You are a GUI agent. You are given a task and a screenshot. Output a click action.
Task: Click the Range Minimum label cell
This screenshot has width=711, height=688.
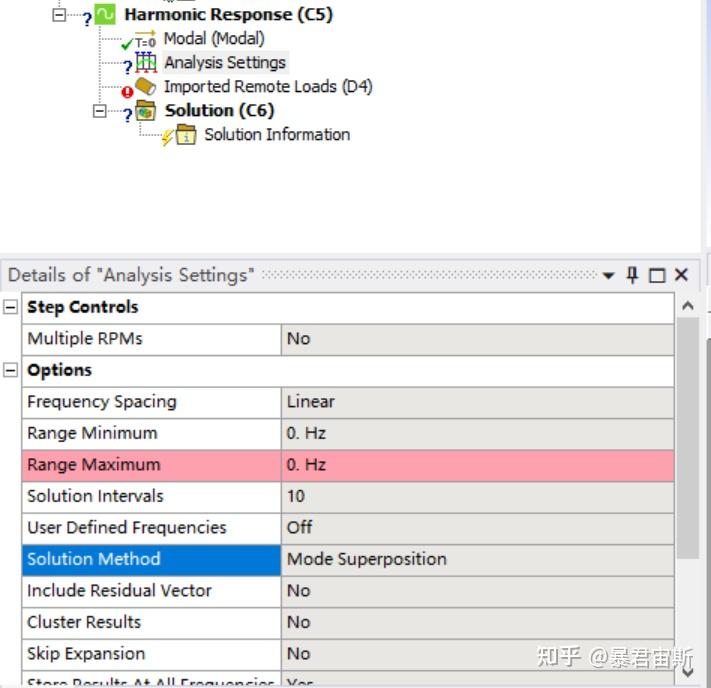point(151,434)
